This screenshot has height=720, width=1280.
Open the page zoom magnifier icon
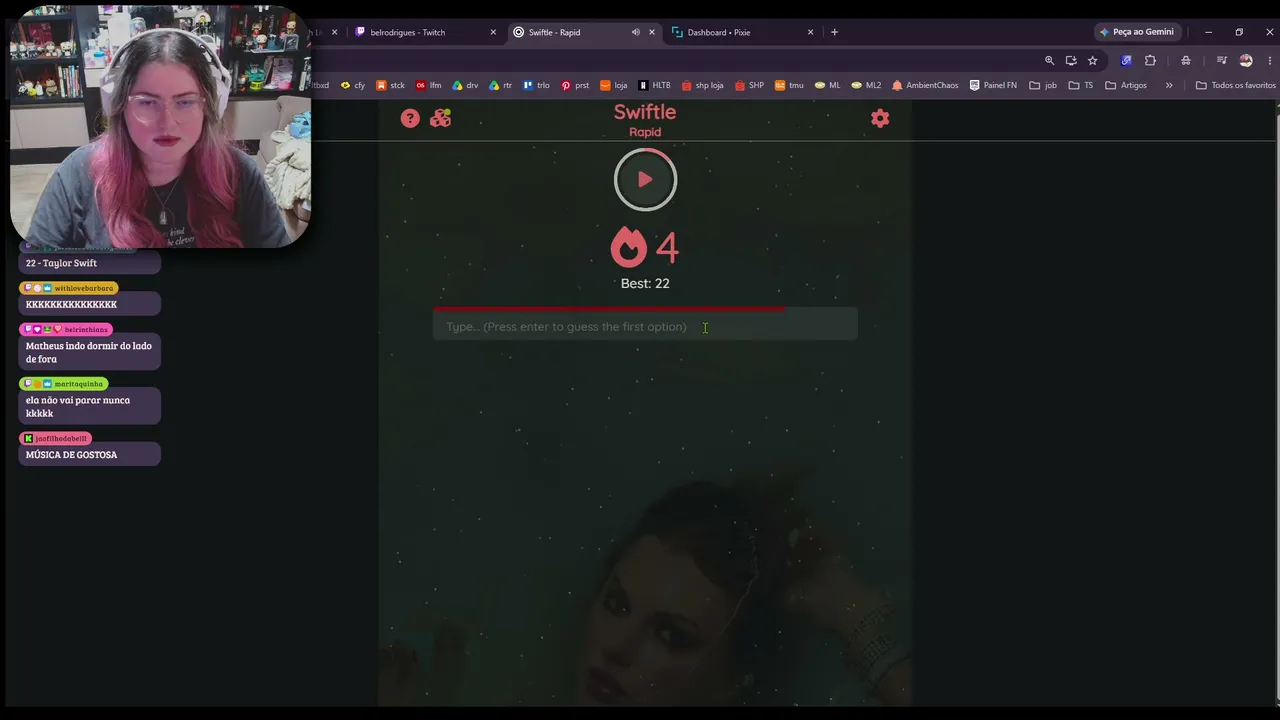point(1049,60)
